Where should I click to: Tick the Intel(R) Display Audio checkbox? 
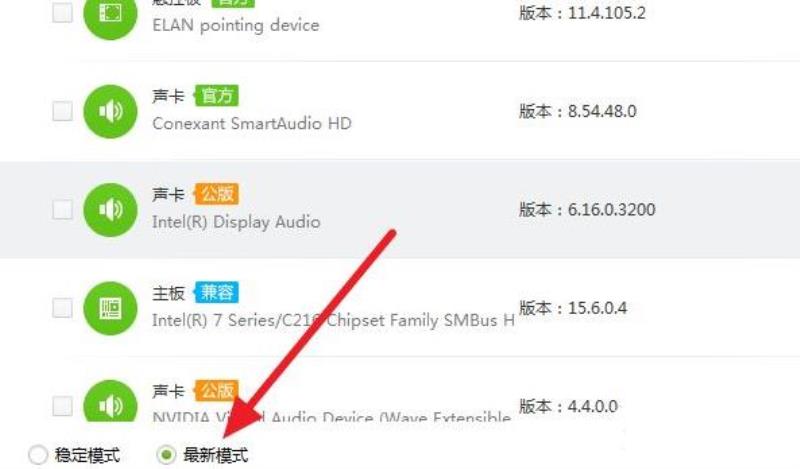click(x=62, y=210)
